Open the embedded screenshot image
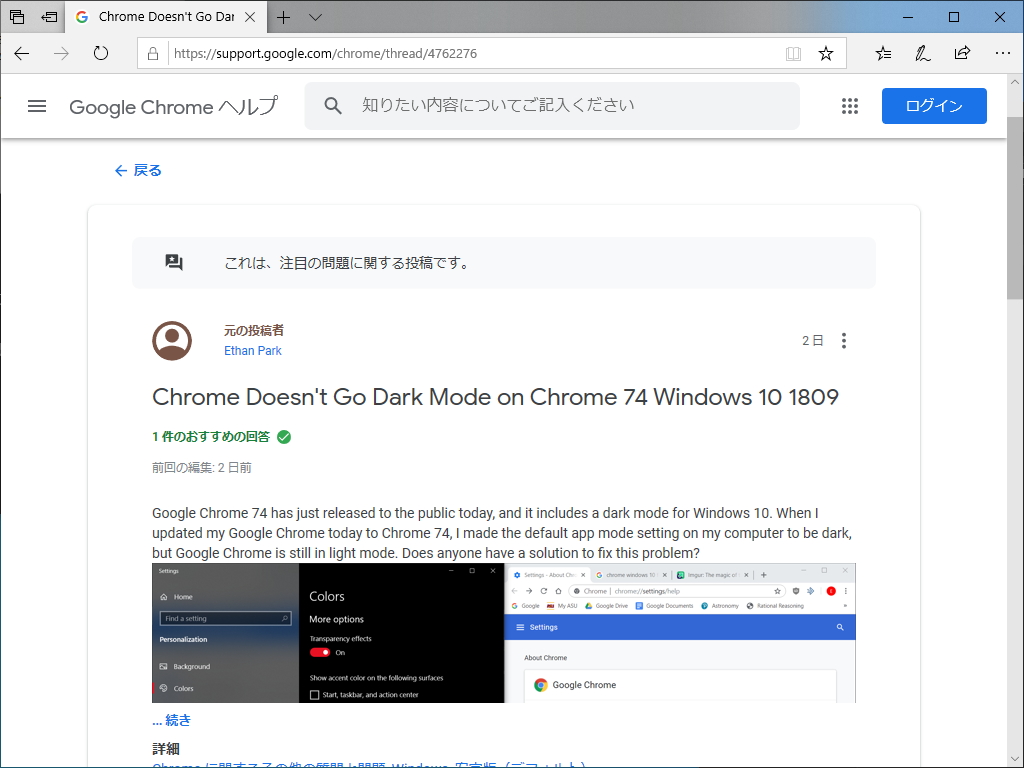 pos(504,633)
